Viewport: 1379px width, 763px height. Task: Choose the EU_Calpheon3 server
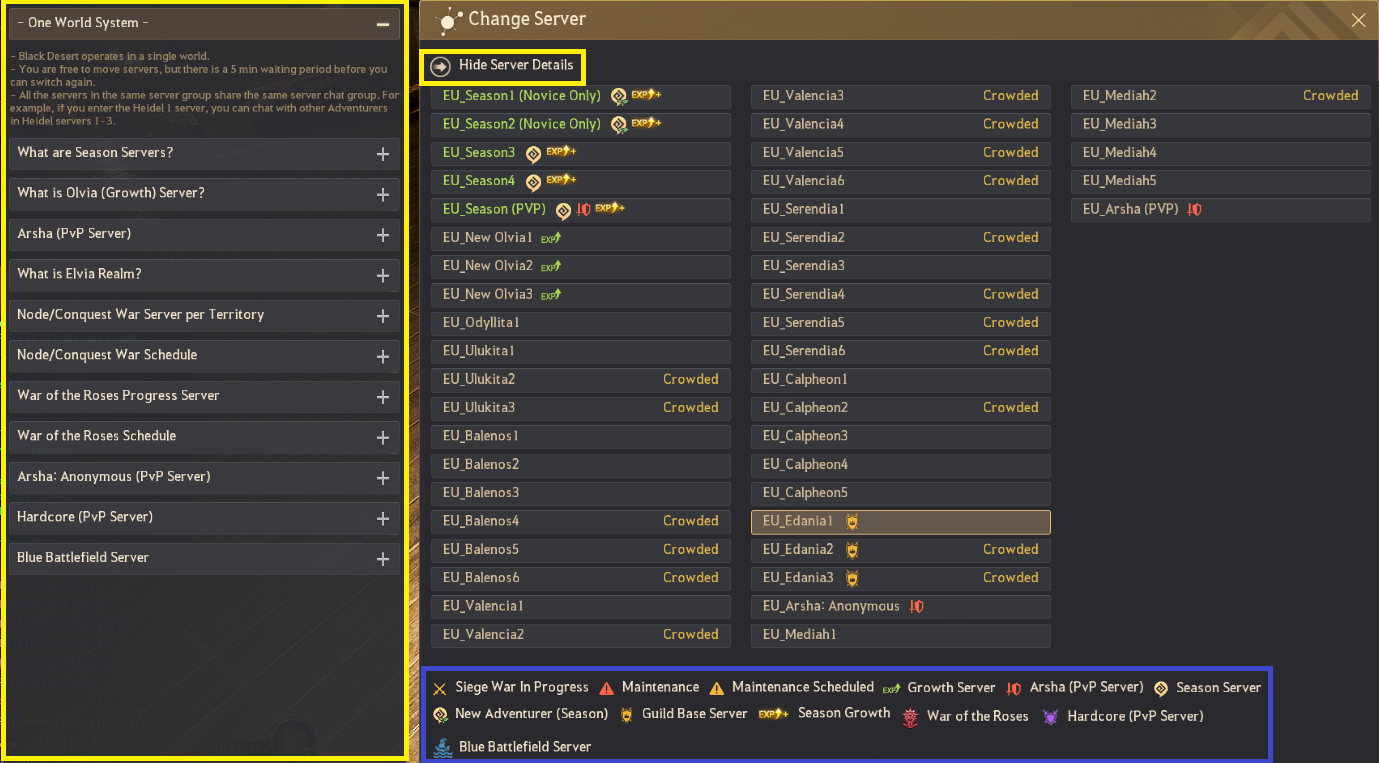tap(901, 436)
